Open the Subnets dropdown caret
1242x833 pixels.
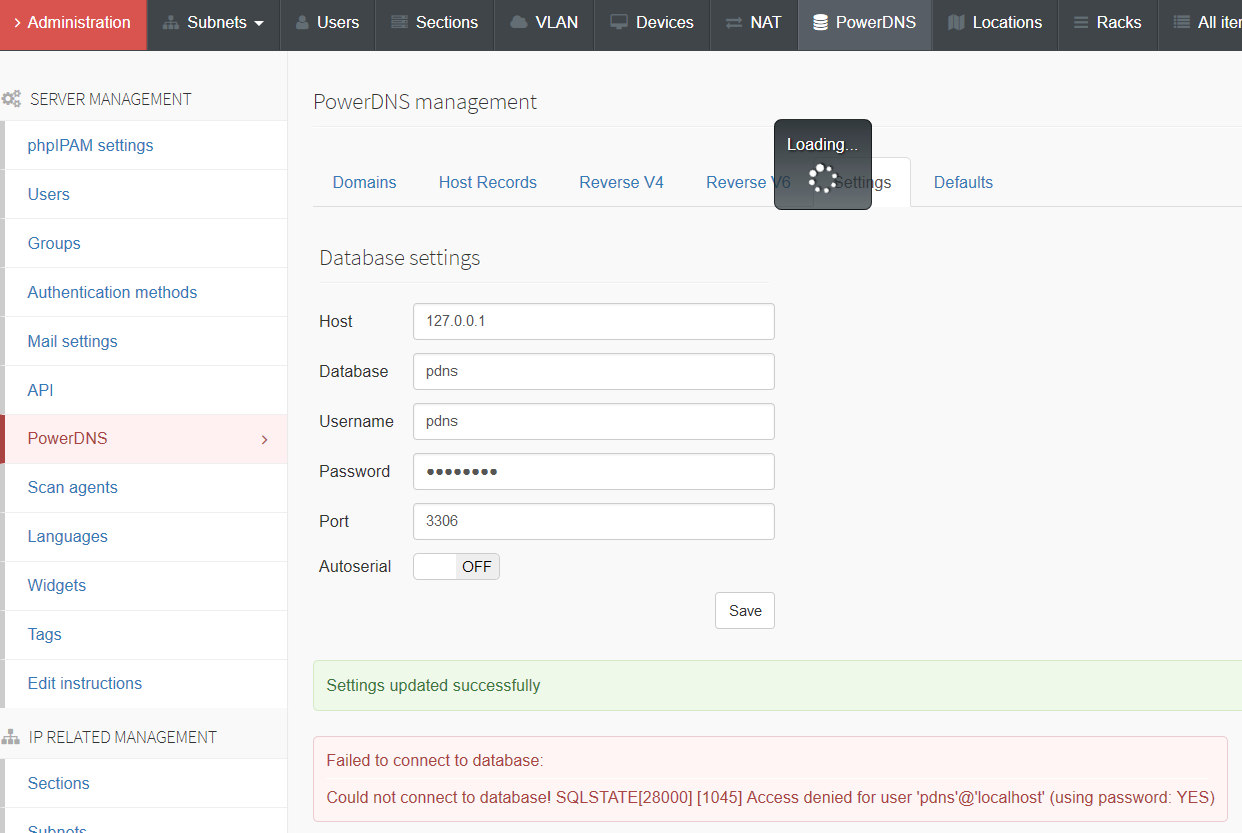pos(259,24)
